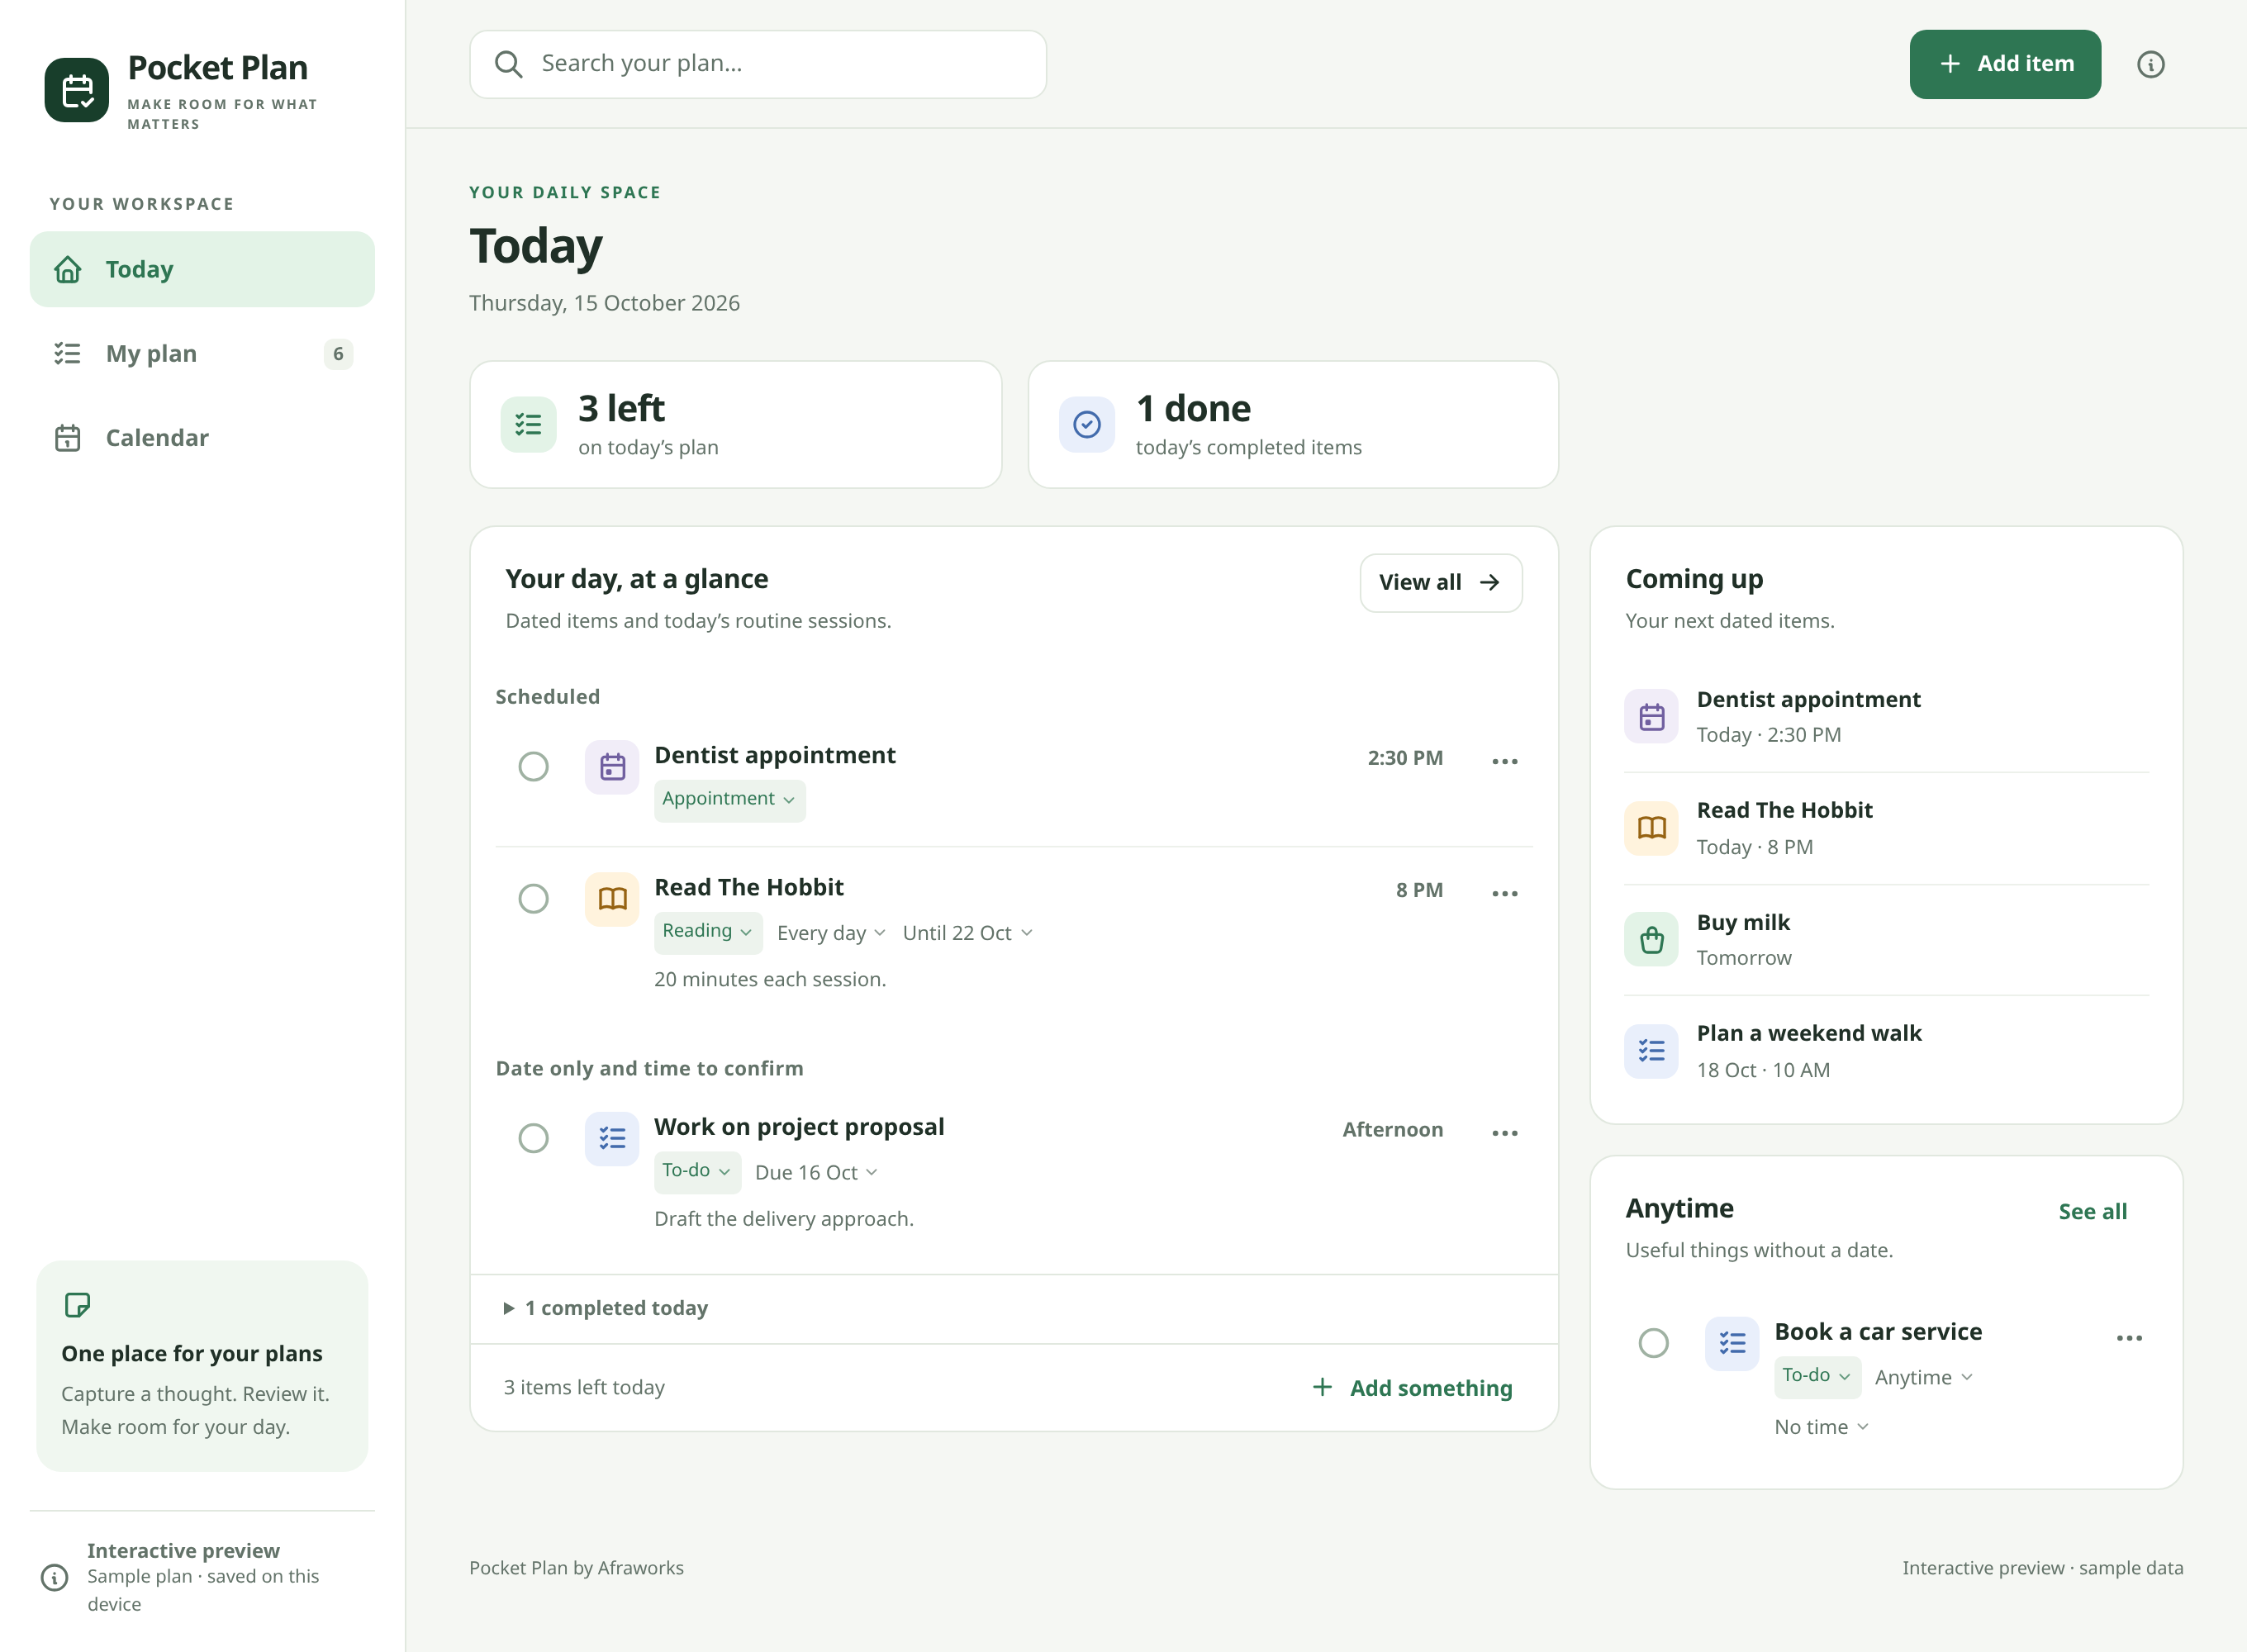Open the more options for Dentist appointment
Viewport: 2247px width, 1652px height.
1504,762
